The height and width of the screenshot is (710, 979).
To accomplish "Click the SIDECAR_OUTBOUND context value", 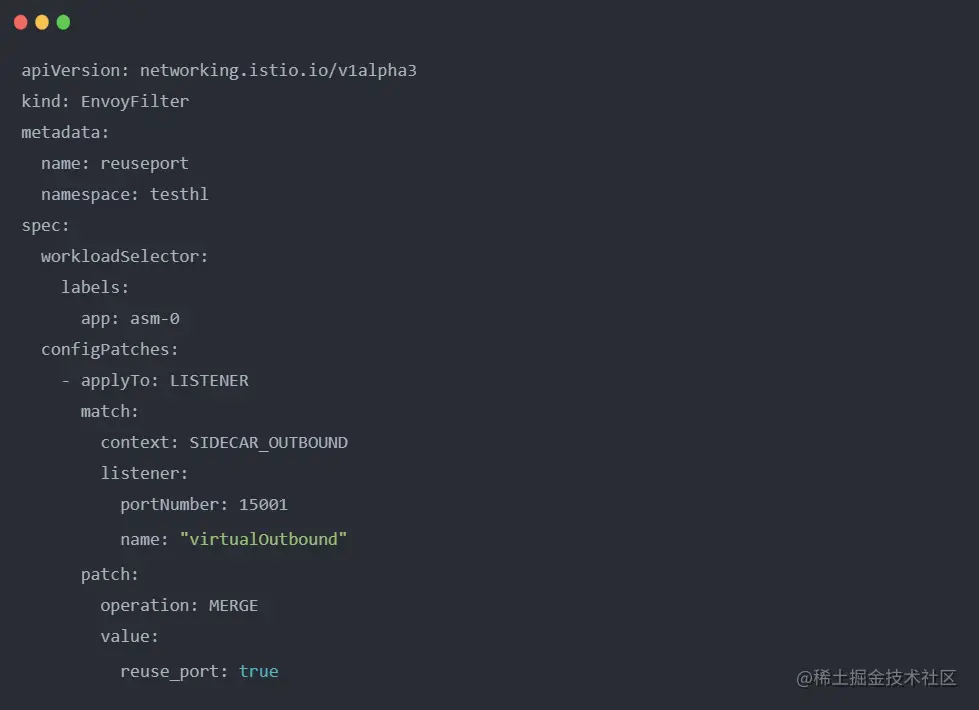I will click(x=268, y=442).
